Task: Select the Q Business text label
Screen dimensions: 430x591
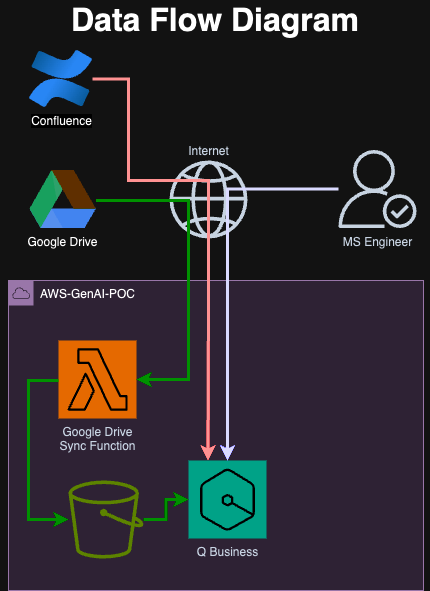Action: click(x=227, y=552)
